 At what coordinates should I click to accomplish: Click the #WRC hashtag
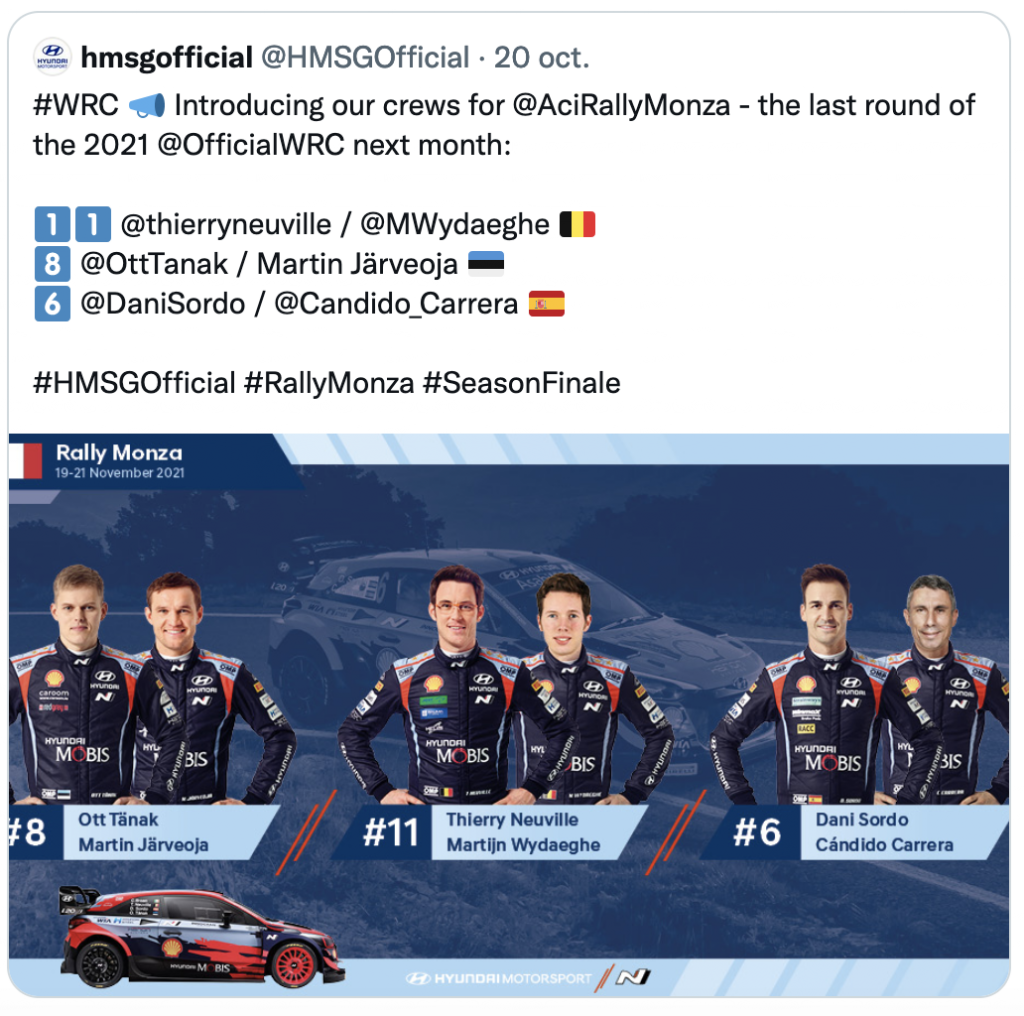[x=76, y=105]
